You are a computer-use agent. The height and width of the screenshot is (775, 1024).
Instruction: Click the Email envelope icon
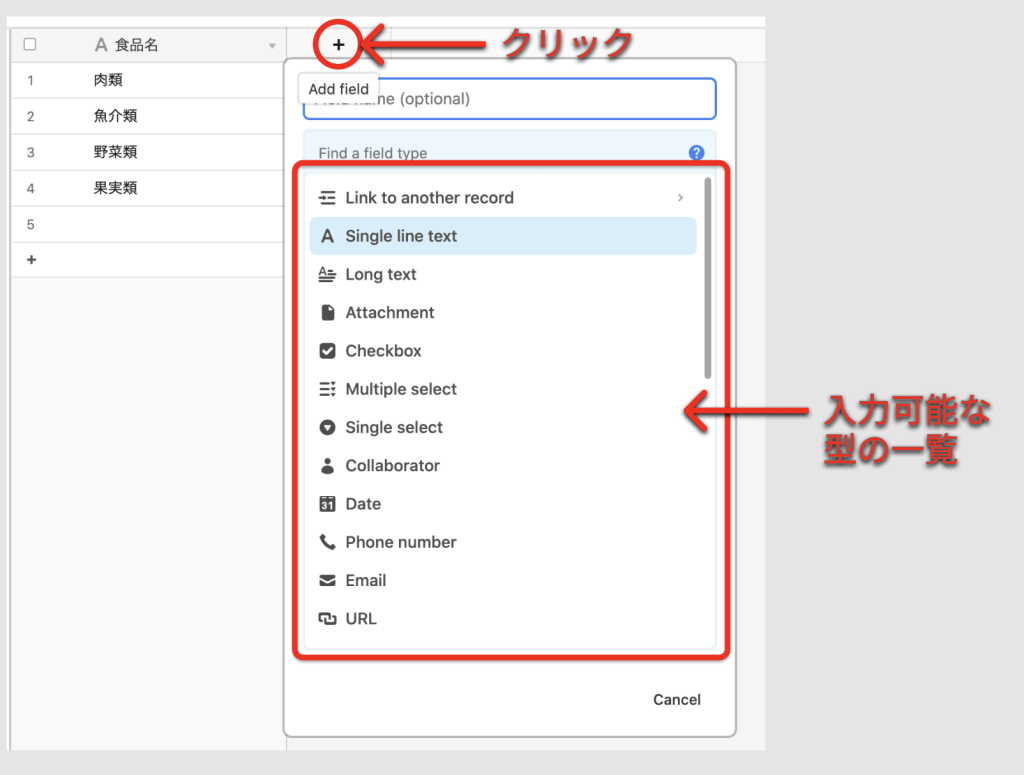(327, 581)
